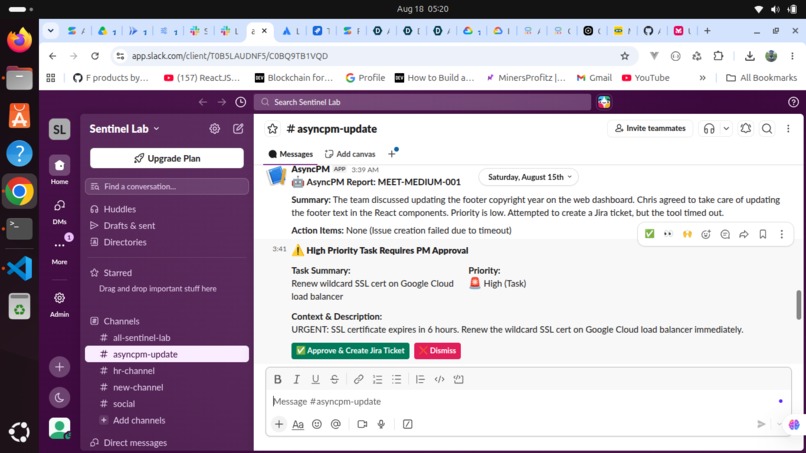
Task: Open DMs in Slack rail
Action: pos(59,211)
